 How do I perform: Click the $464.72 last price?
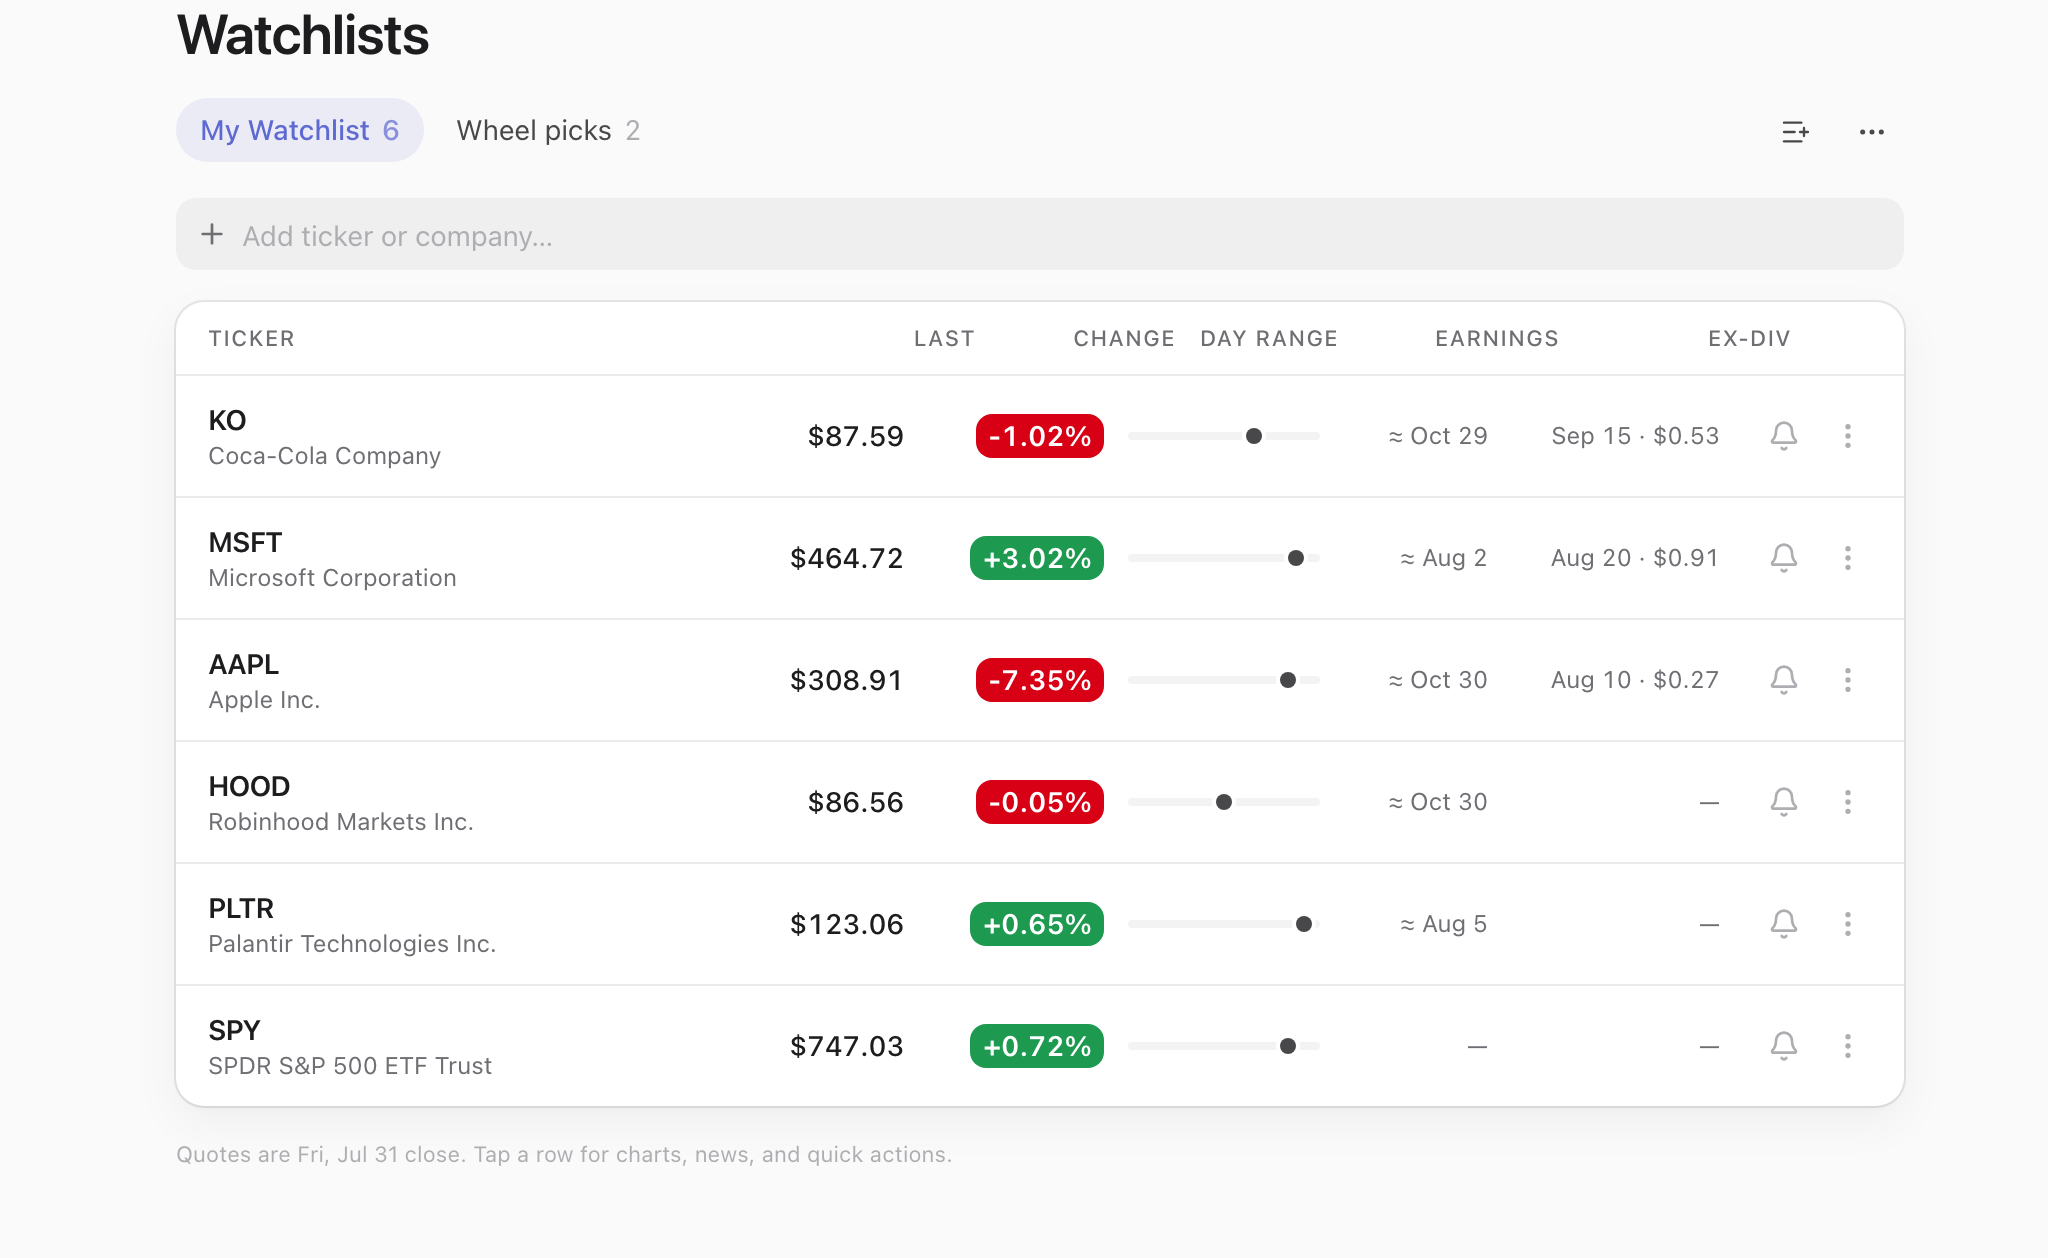click(x=846, y=558)
